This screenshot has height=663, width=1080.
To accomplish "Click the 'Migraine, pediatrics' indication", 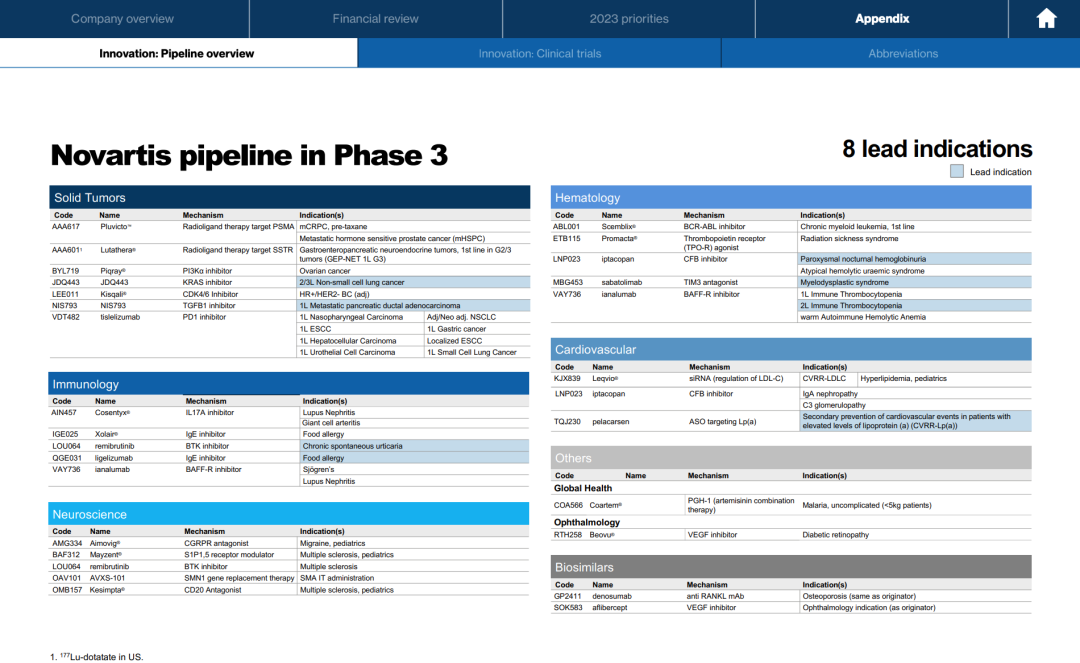I will [x=333, y=543].
